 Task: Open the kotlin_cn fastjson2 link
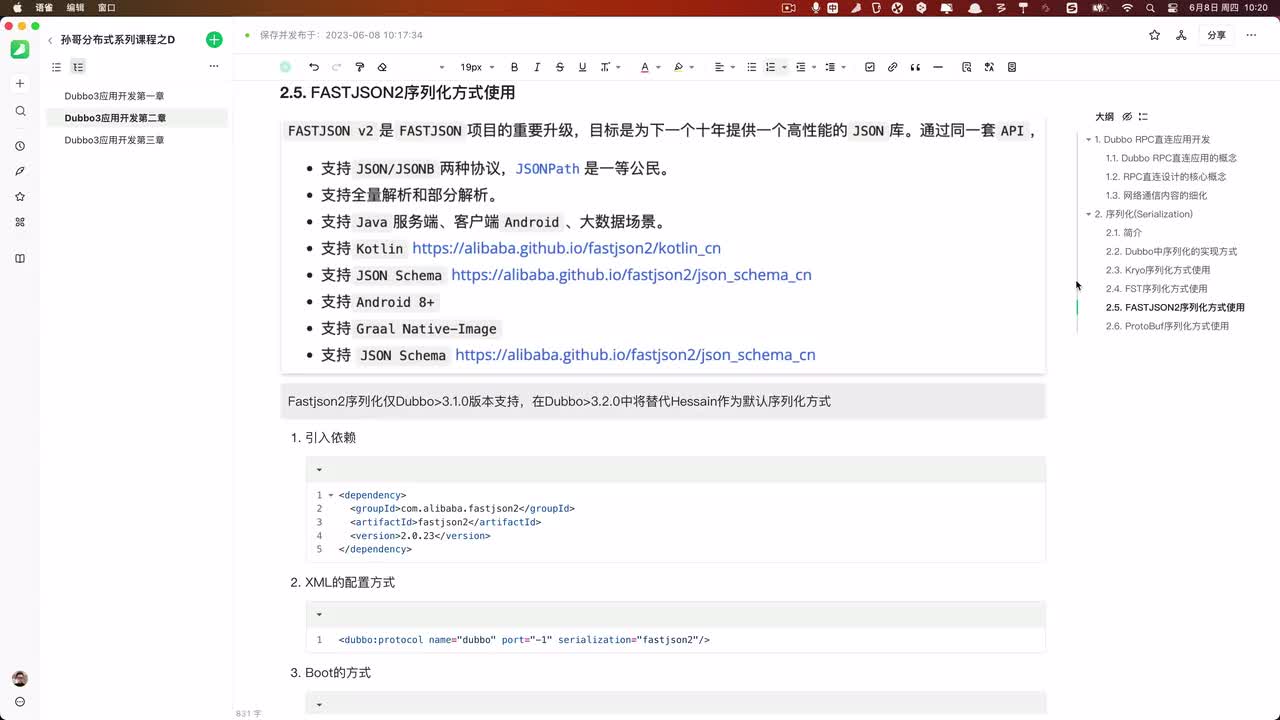click(566, 248)
